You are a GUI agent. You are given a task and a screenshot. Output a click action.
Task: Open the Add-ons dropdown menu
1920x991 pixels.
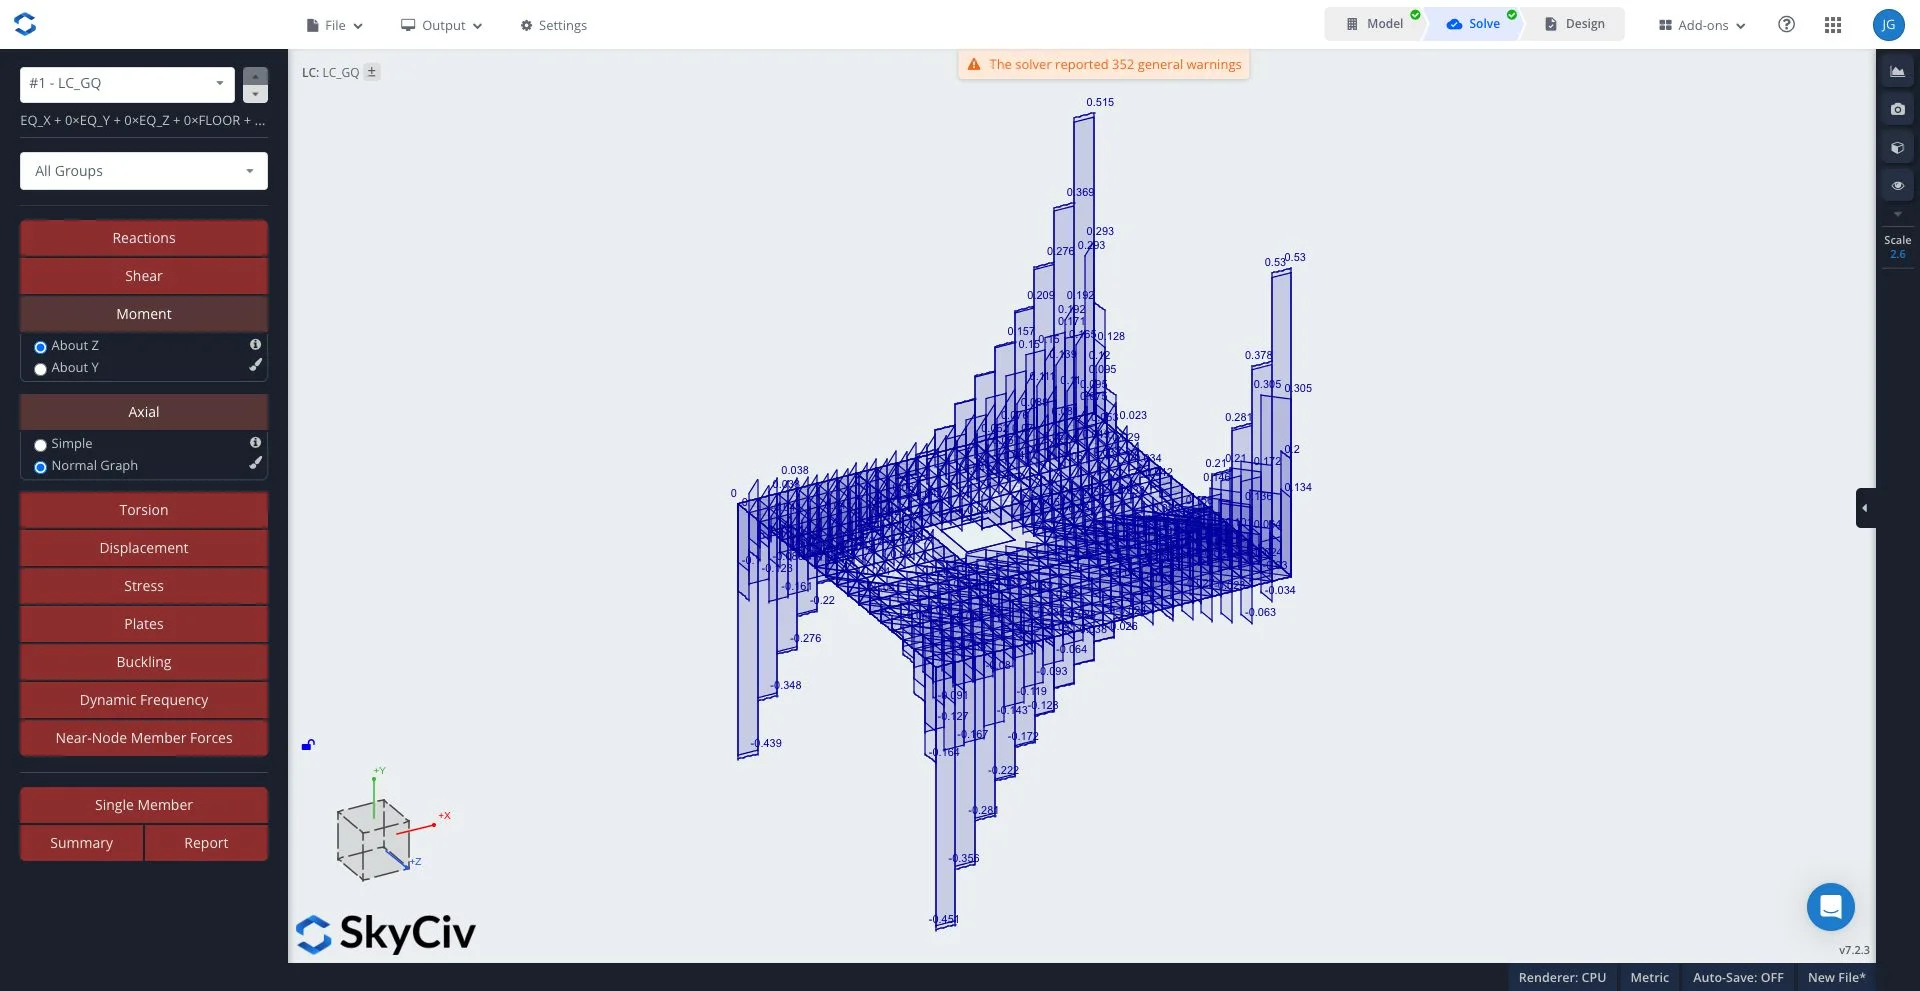tap(1702, 25)
